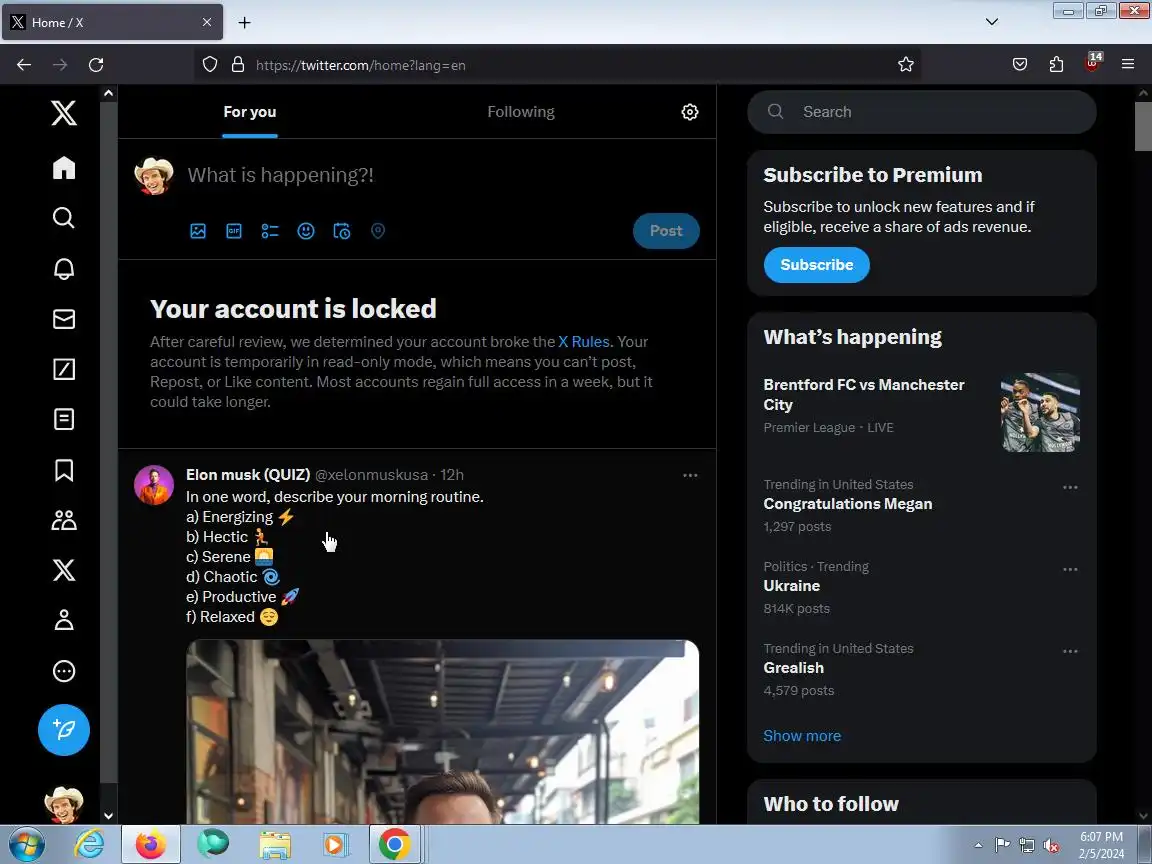Image resolution: width=1152 pixels, height=864 pixels.
Task: Reload the page with refresh icon
Action: click(96, 65)
